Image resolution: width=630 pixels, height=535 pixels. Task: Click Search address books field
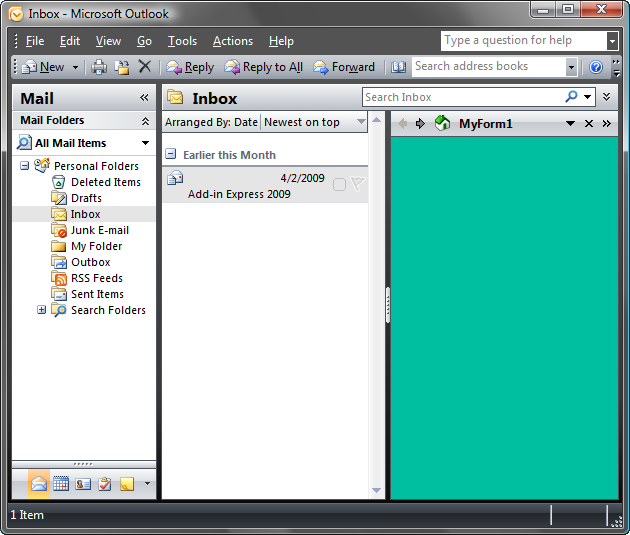pyautogui.click(x=489, y=67)
